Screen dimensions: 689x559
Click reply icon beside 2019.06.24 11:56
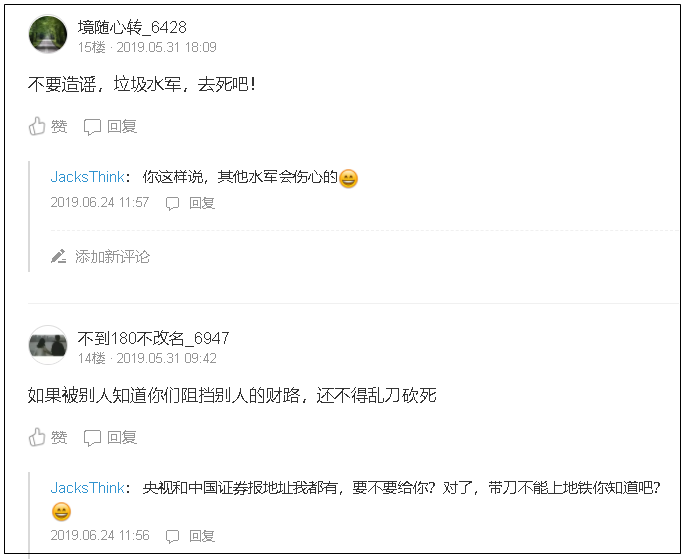[x=172, y=536]
